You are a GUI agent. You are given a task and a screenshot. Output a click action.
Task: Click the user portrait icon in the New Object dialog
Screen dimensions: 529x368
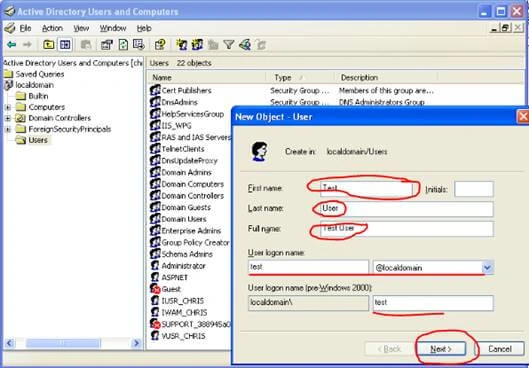259,151
